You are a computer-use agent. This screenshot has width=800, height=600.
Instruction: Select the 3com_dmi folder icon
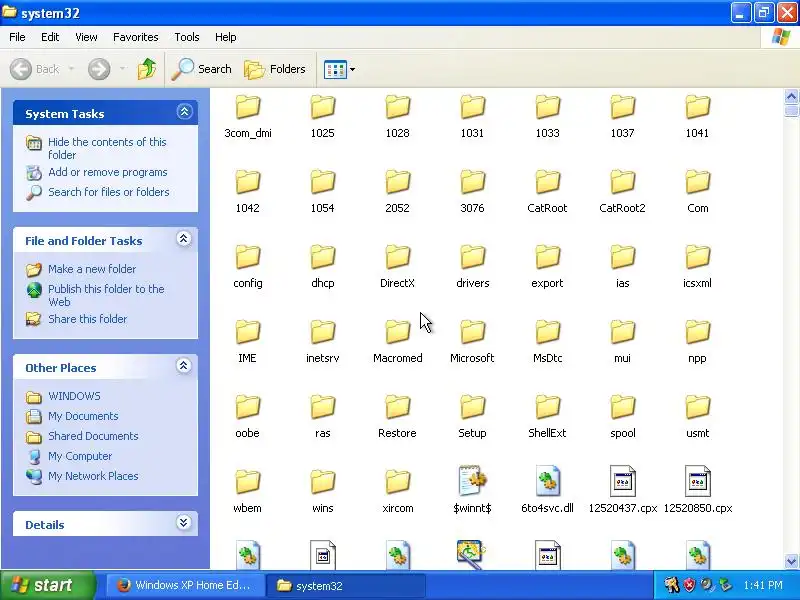(x=248, y=107)
